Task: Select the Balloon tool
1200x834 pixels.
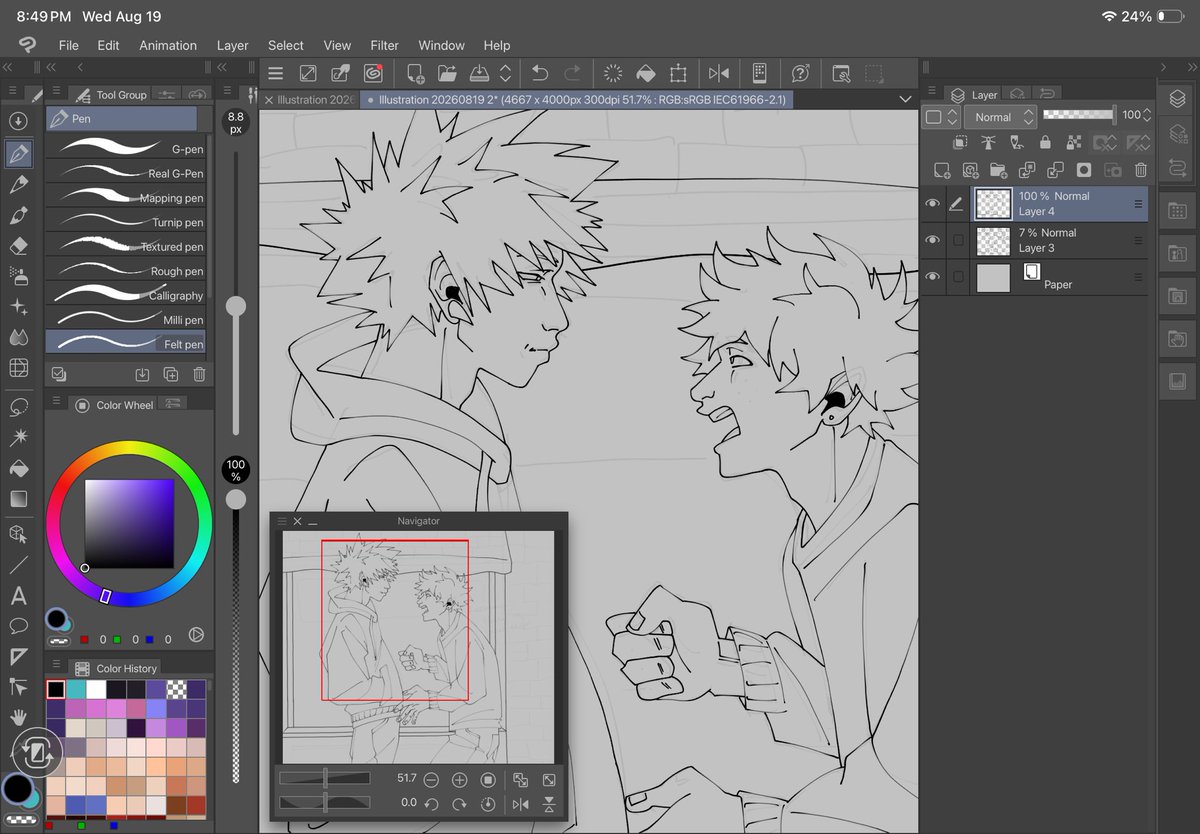Action: (18, 626)
